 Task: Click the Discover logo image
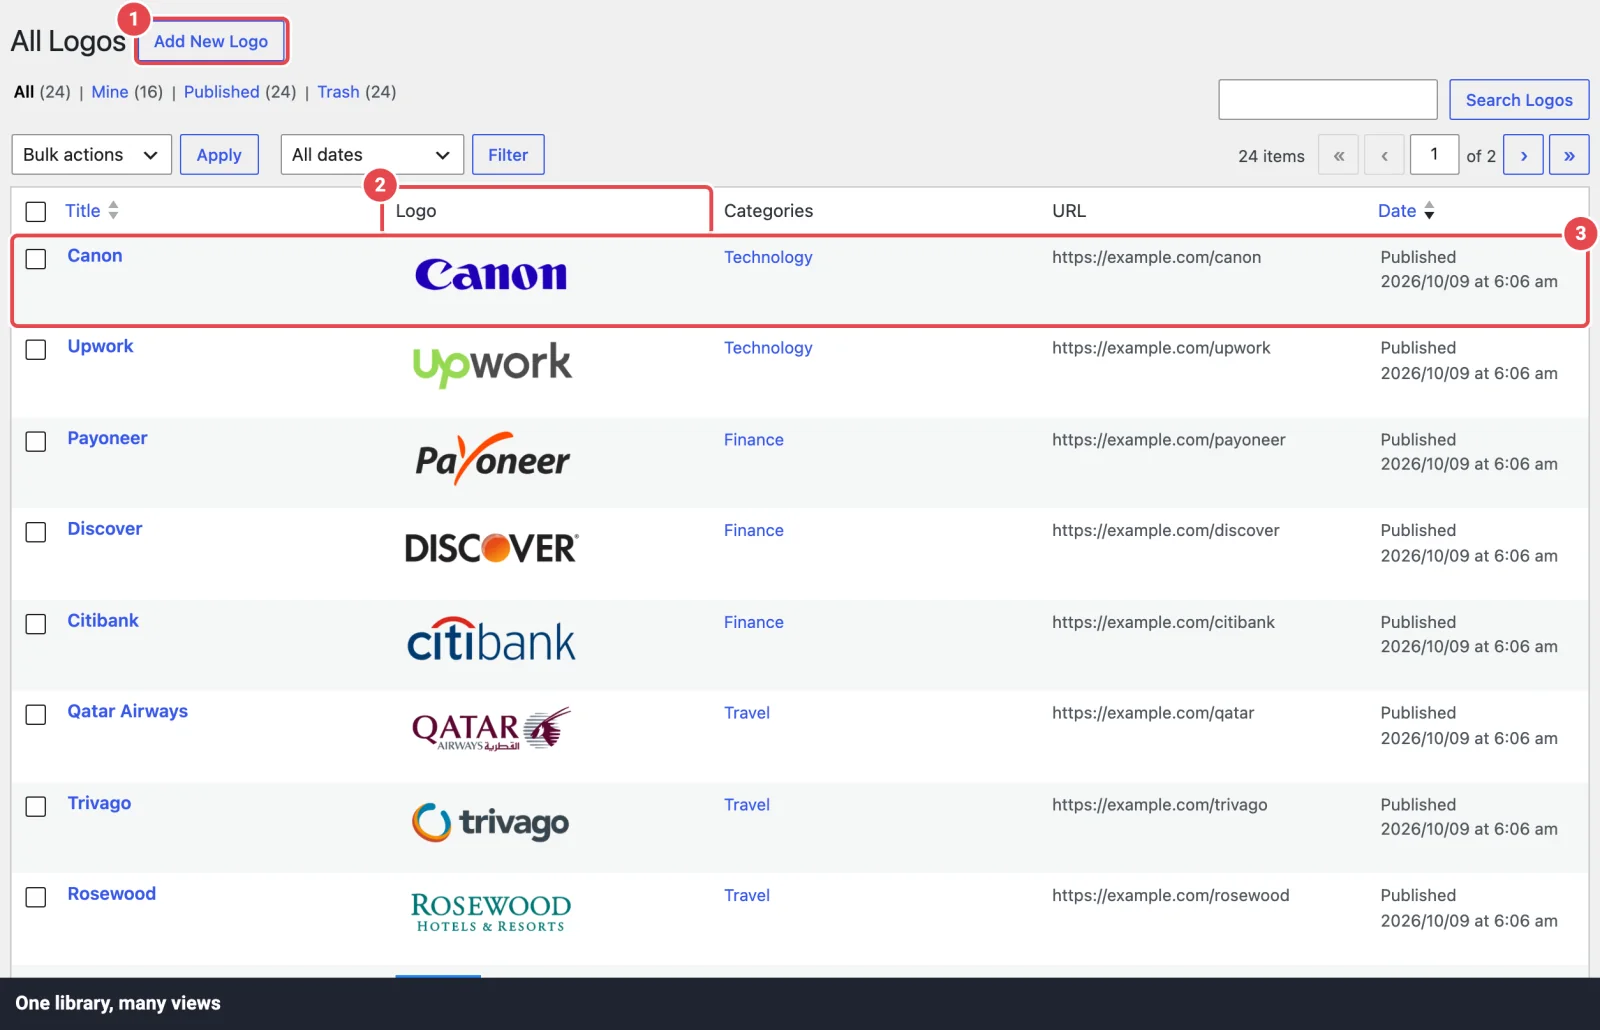[491, 548]
